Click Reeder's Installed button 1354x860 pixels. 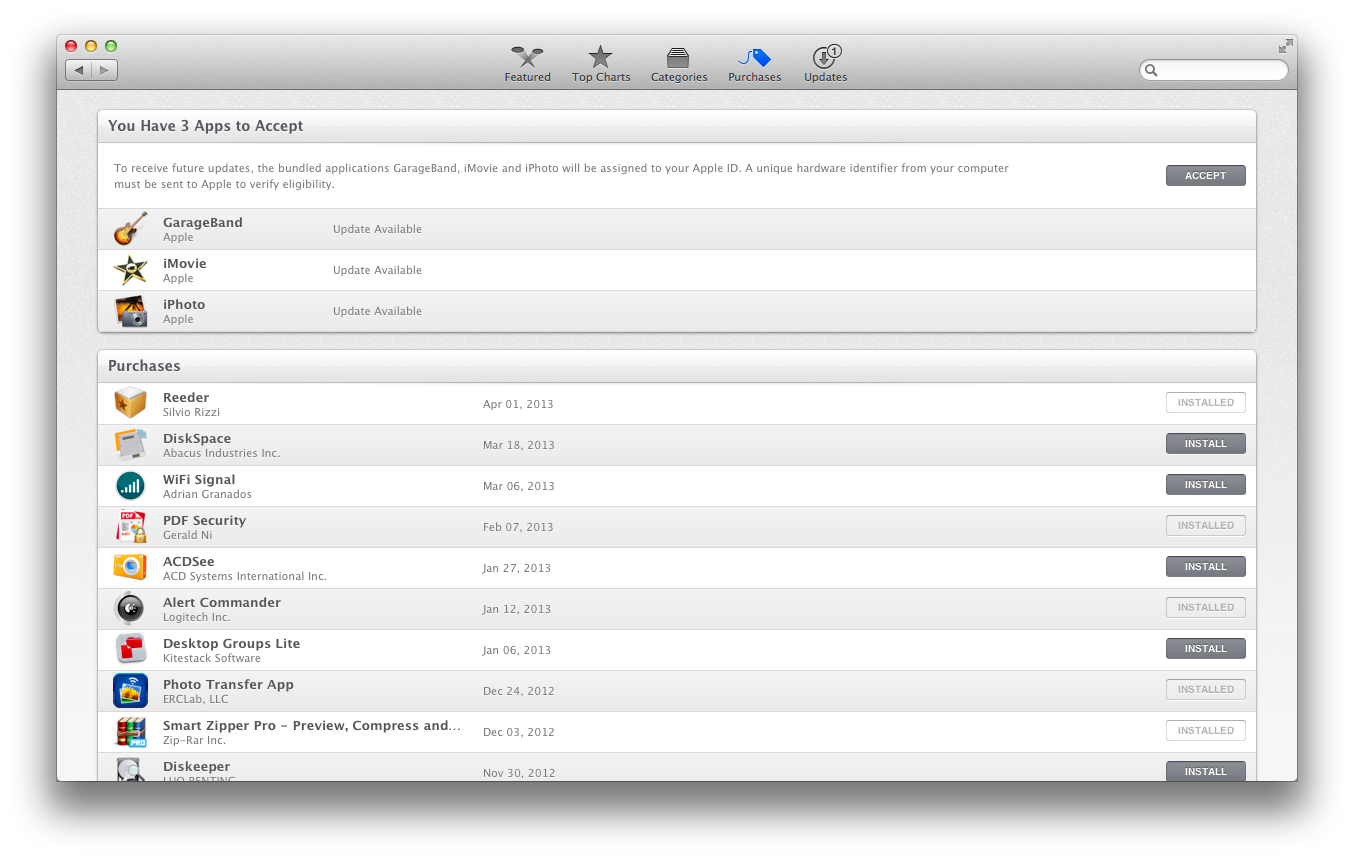click(1205, 402)
